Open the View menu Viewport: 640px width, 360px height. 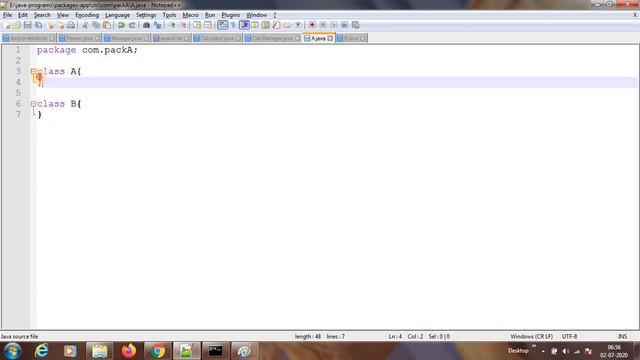pos(62,15)
